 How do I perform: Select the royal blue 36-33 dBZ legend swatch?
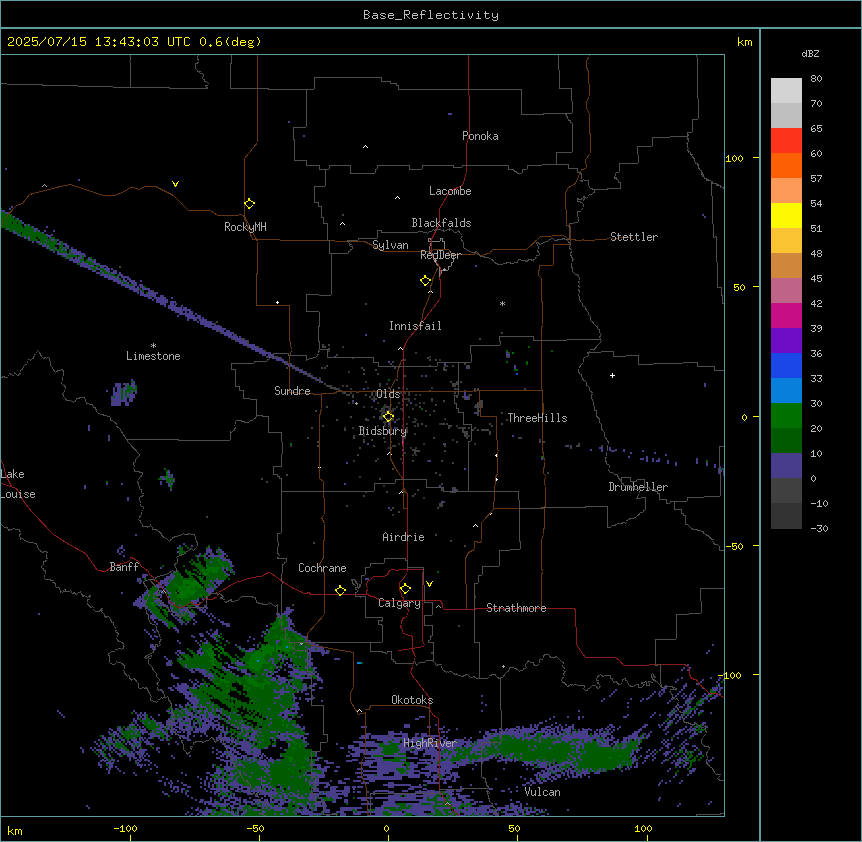click(786, 365)
